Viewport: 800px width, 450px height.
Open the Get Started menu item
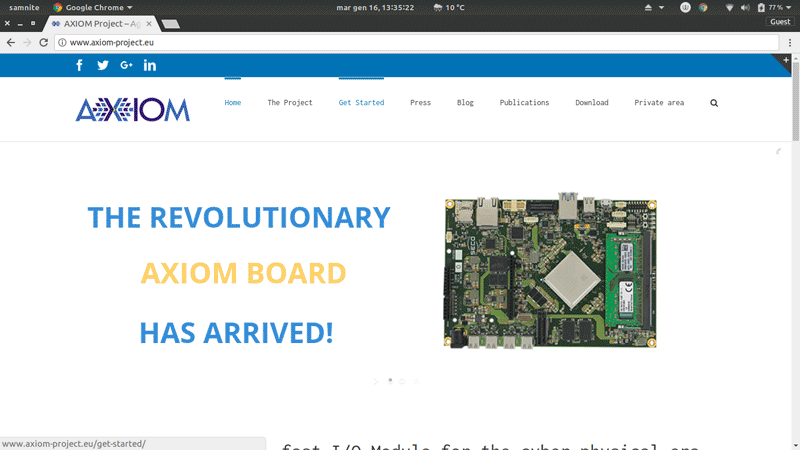pyautogui.click(x=361, y=103)
